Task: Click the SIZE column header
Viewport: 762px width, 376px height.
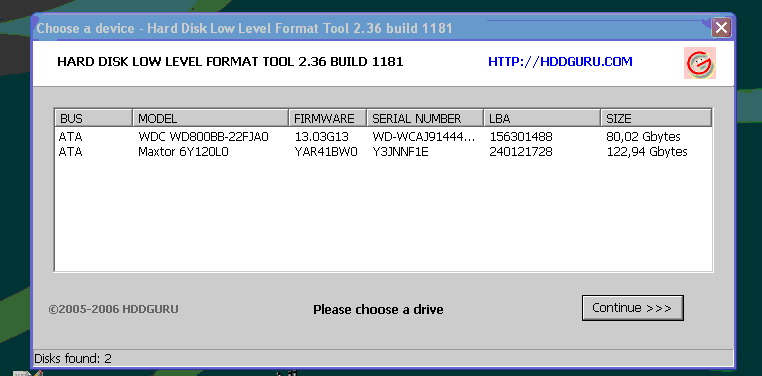Action: point(657,118)
